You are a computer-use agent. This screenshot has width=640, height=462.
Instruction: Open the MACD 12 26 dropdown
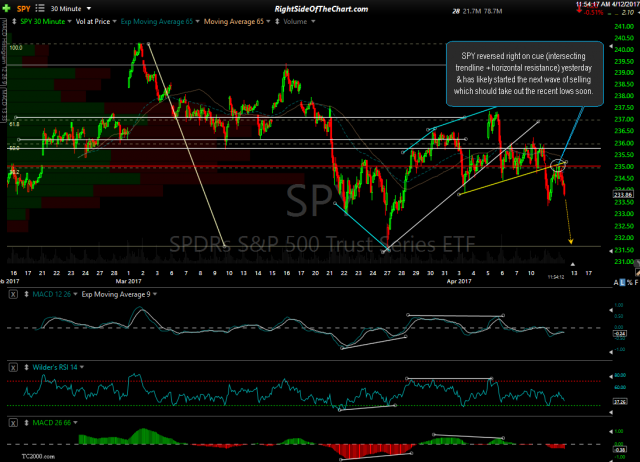coord(75,294)
